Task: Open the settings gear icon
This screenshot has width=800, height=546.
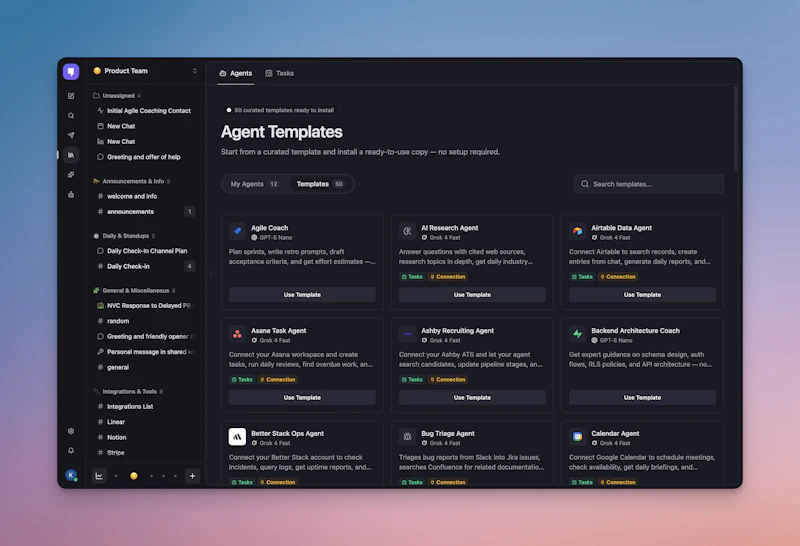Action: pyautogui.click(x=71, y=431)
